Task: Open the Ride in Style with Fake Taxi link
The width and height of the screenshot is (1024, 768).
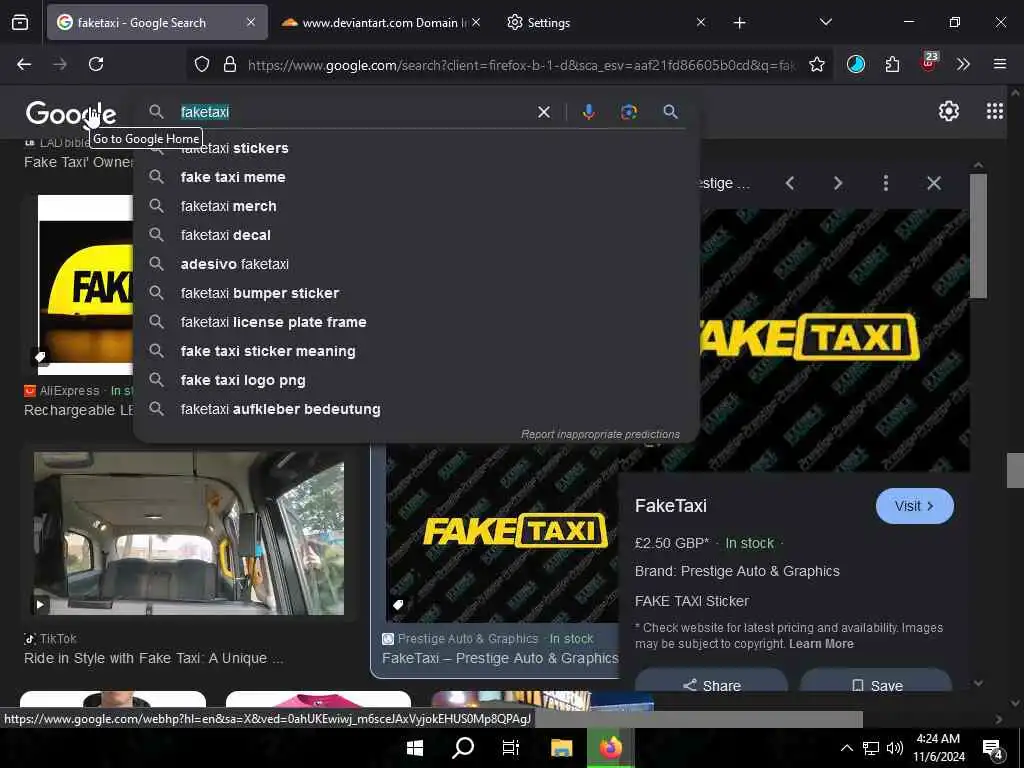Action: click(153, 658)
